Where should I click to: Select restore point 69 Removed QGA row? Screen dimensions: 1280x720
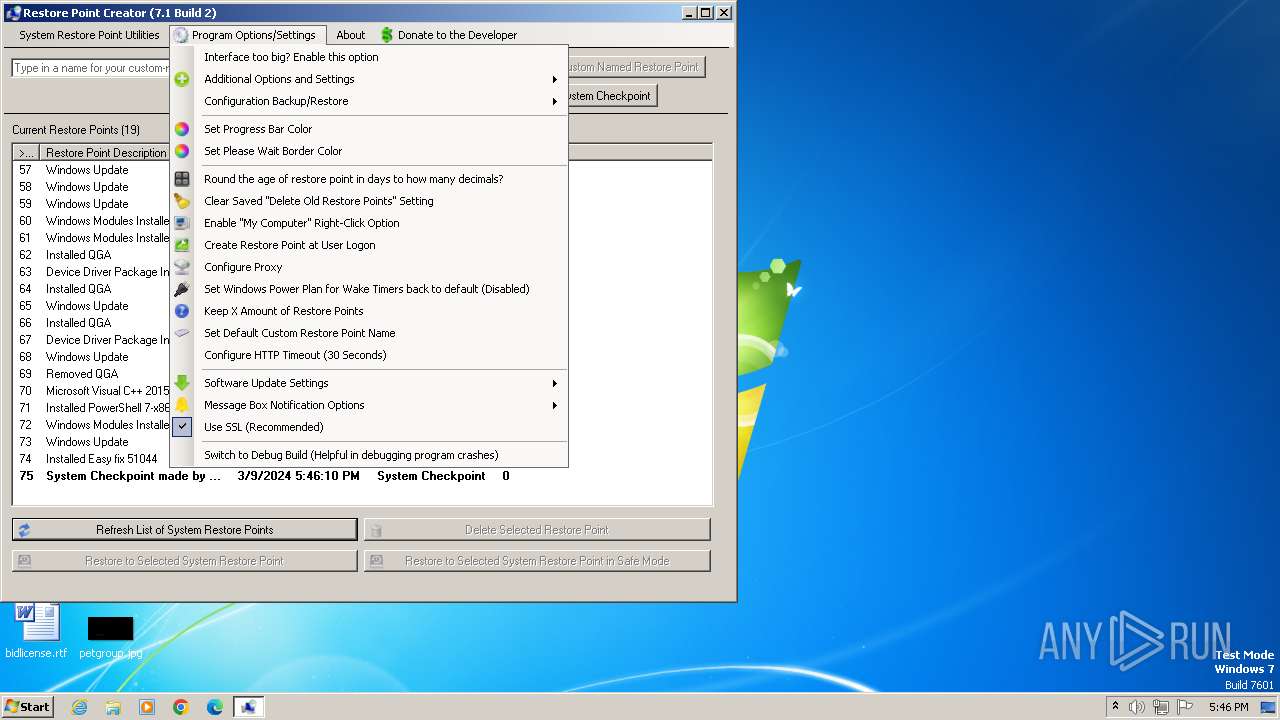92,374
